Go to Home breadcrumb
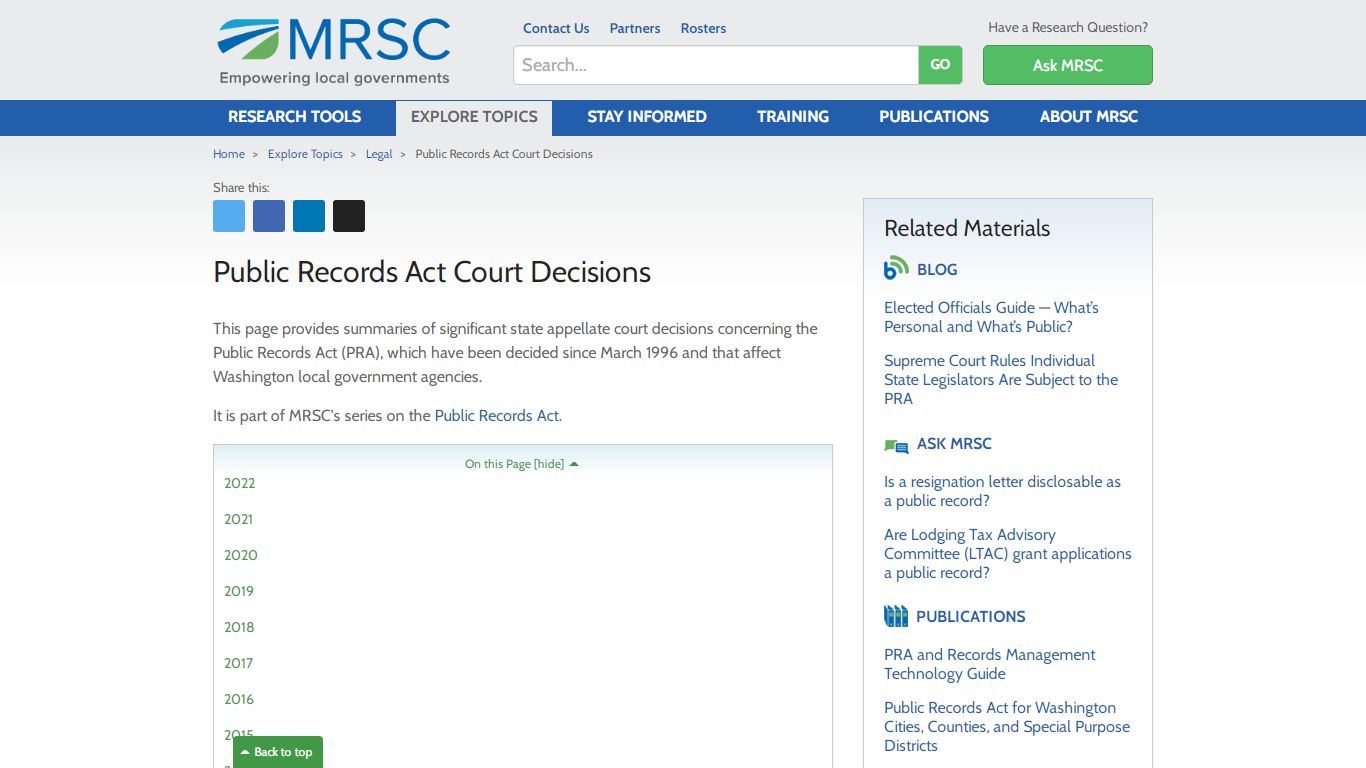This screenshot has width=1366, height=768. [229, 154]
